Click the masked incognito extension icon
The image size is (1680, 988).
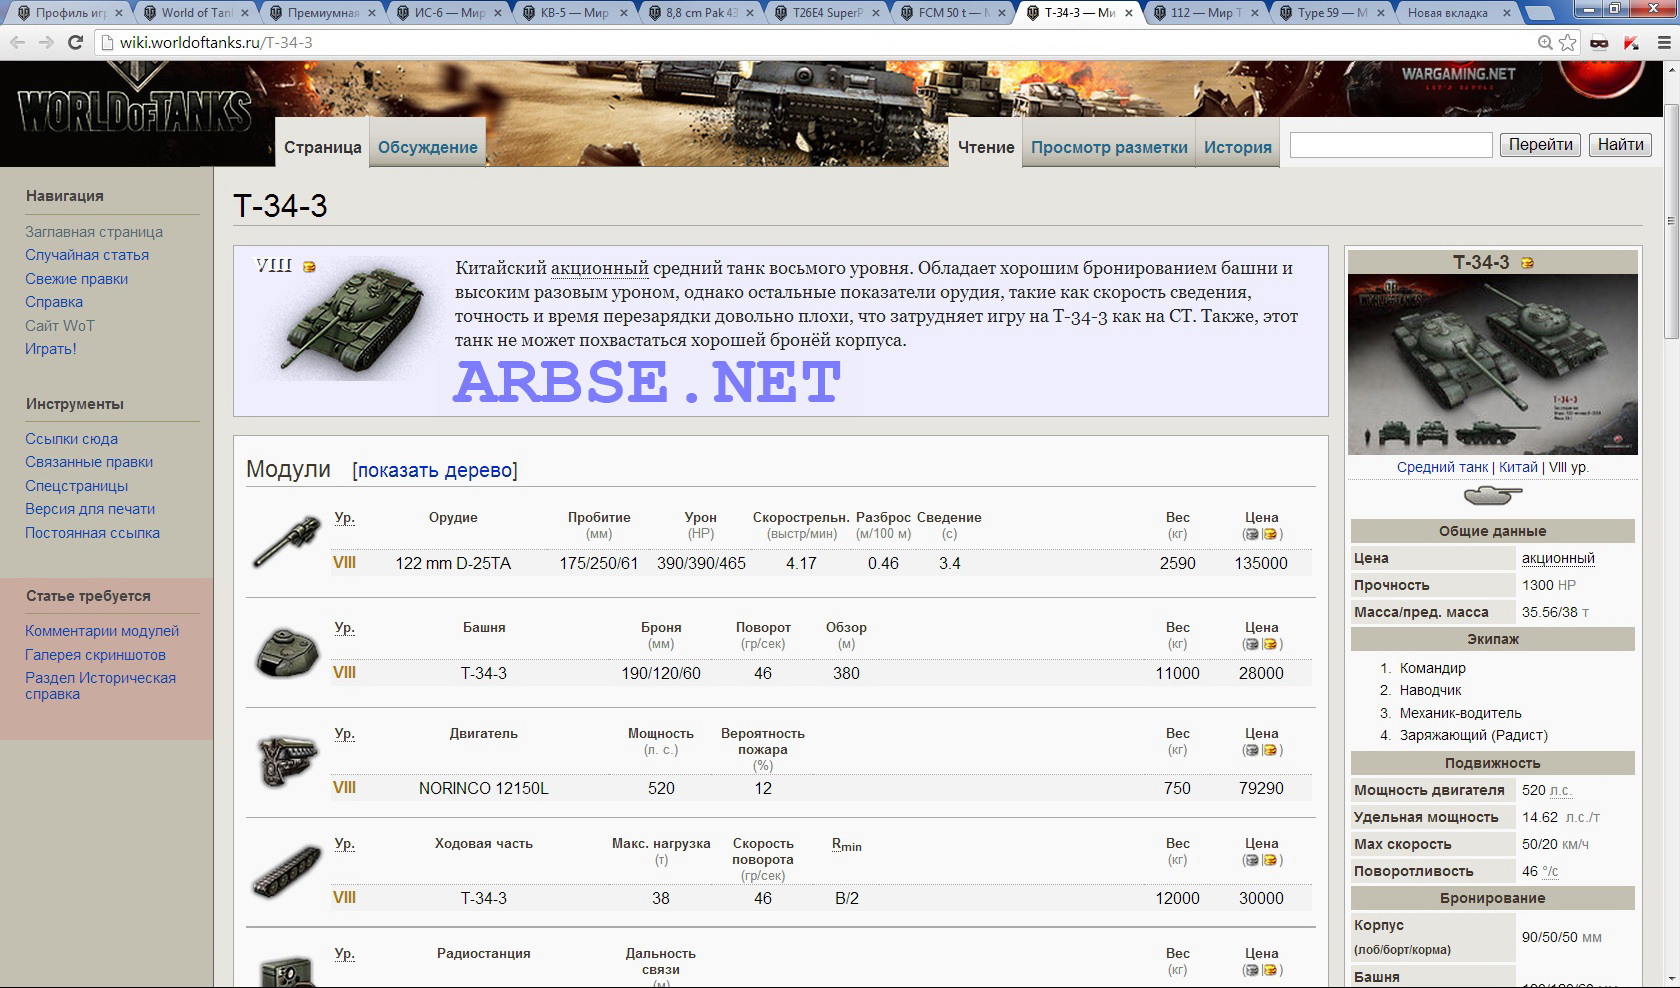tap(1599, 42)
